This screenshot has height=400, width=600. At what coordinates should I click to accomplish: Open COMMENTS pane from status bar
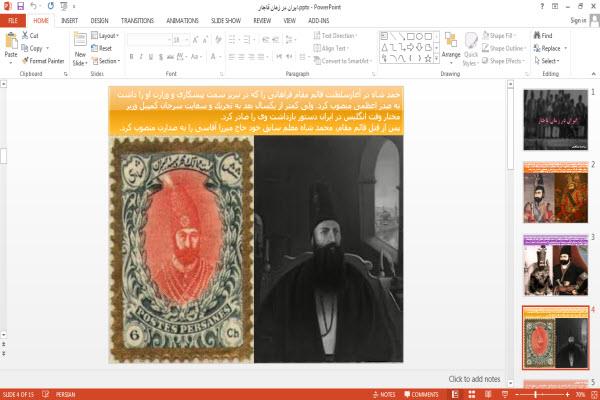click(421, 394)
